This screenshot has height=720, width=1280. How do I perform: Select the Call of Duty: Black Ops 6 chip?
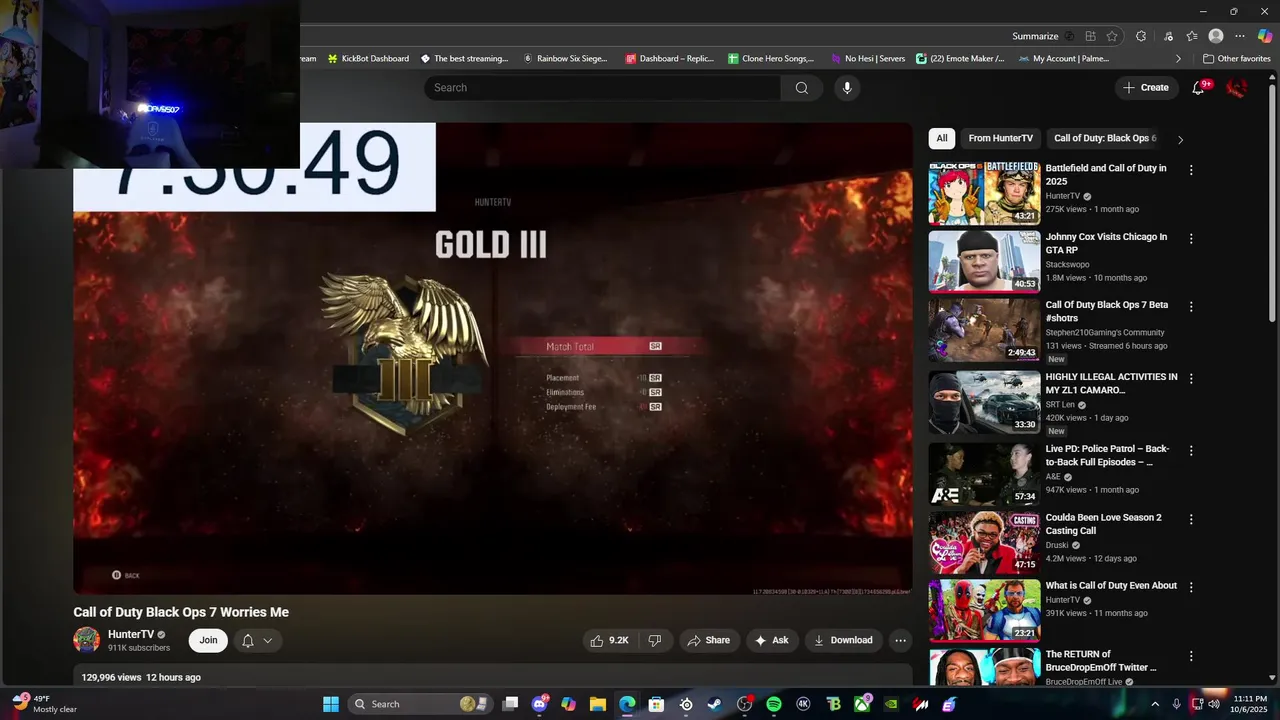click(1105, 139)
